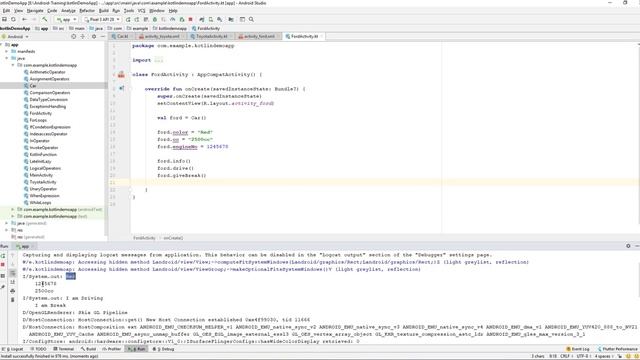Open the Terminal tool window button

point(64,349)
